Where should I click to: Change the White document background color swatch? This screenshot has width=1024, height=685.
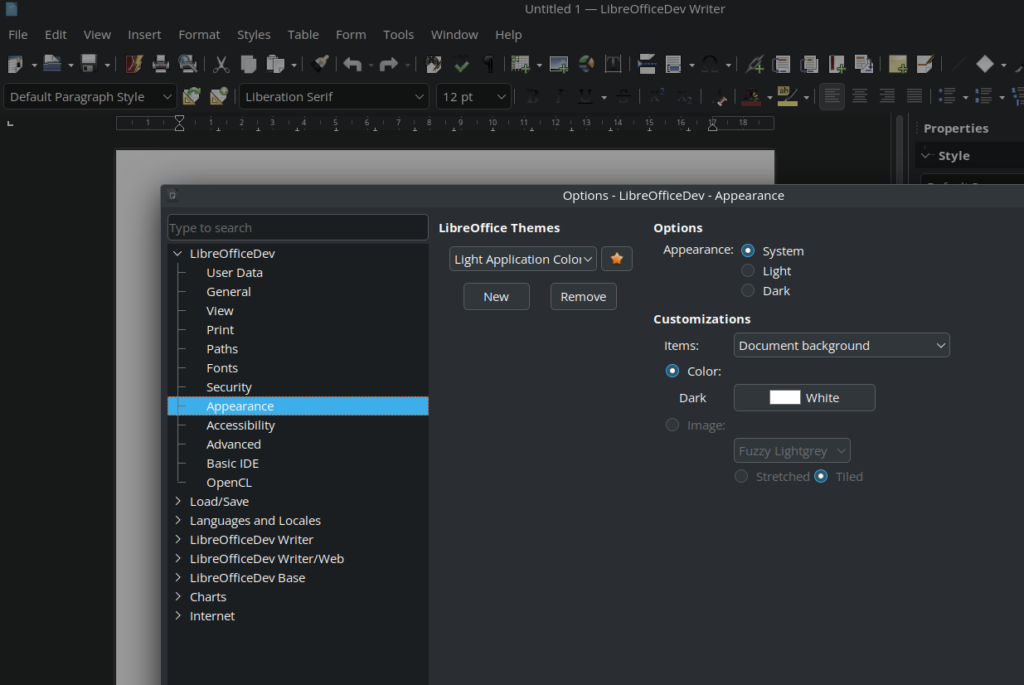point(804,397)
